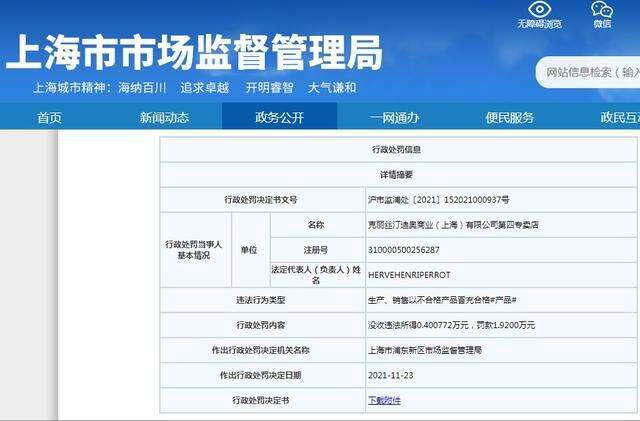
Task: Click the 作出行政处罚决定机关名称 label
Action: tap(262, 350)
